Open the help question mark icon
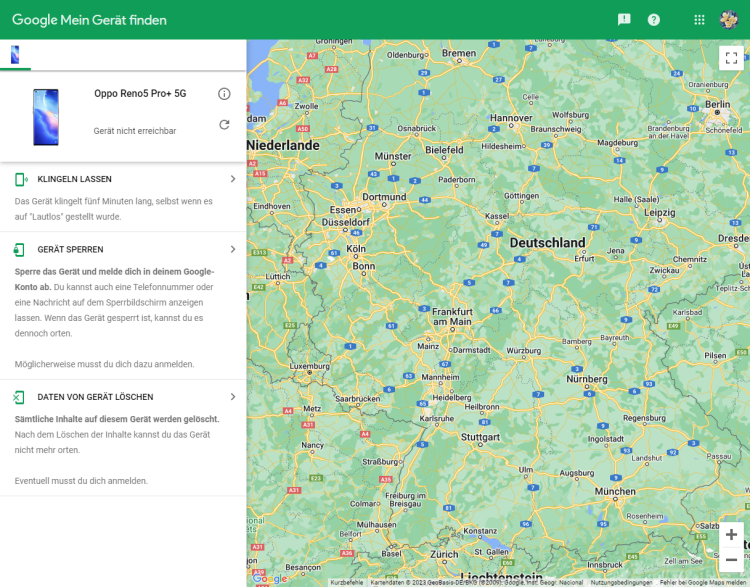750x587 pixels. [x=653, y=20]
